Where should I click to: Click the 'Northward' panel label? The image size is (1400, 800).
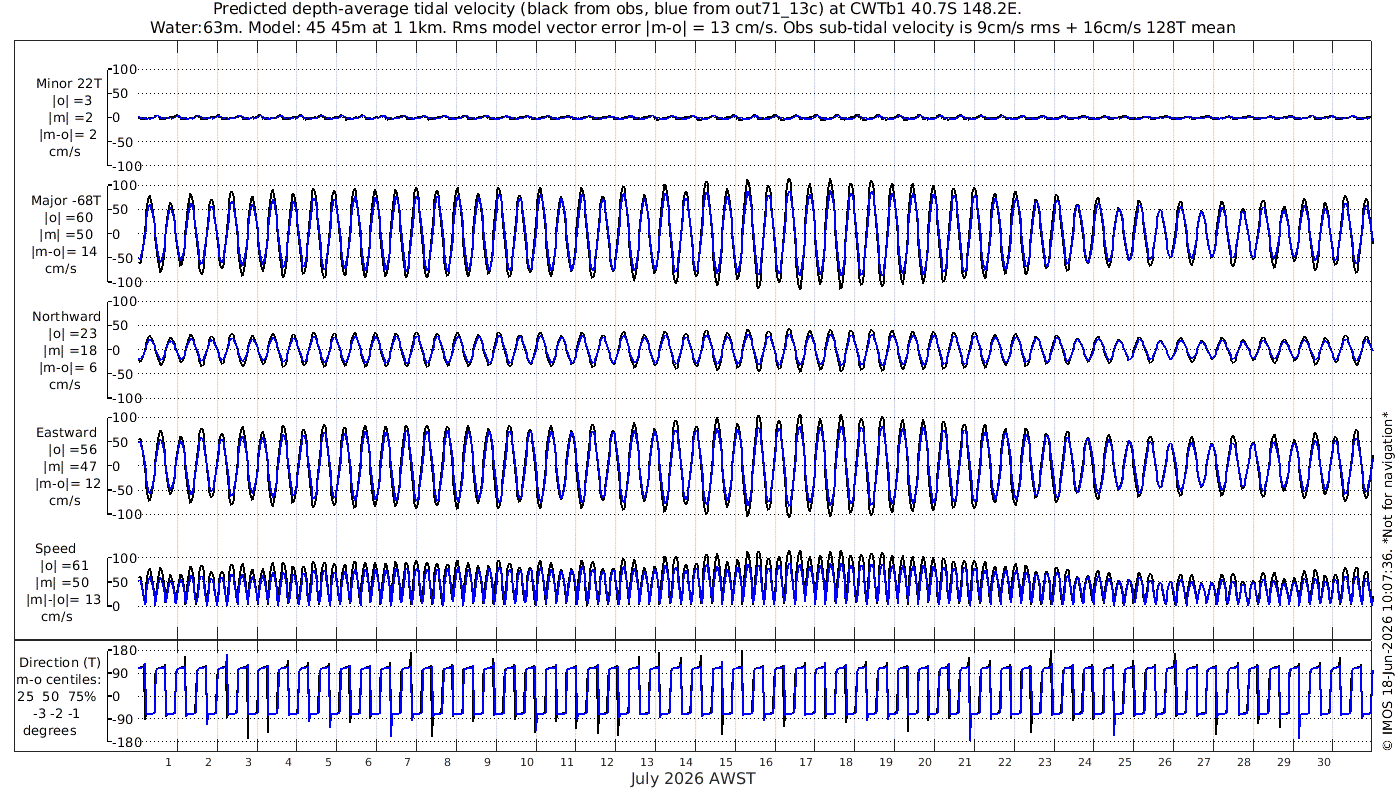[66, 317]
